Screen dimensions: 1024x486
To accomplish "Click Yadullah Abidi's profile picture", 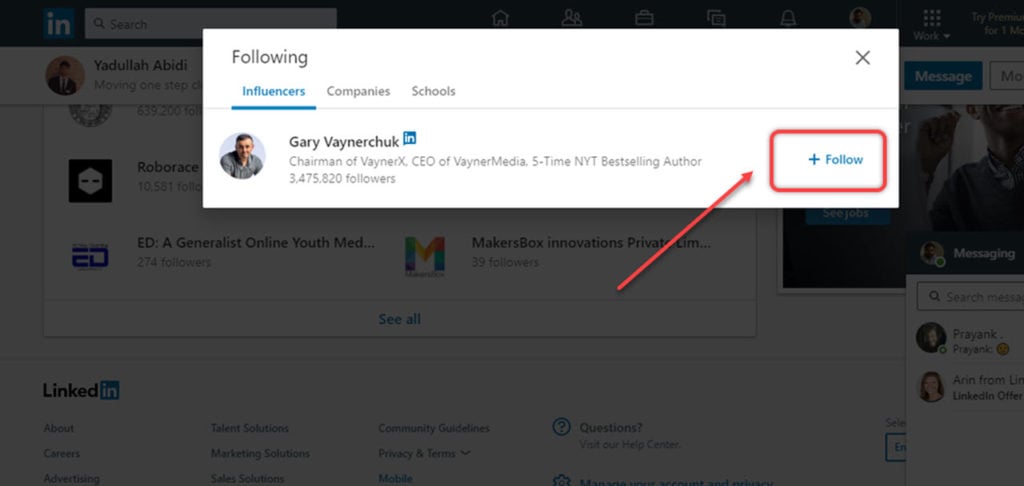I will tap(65, 75).
